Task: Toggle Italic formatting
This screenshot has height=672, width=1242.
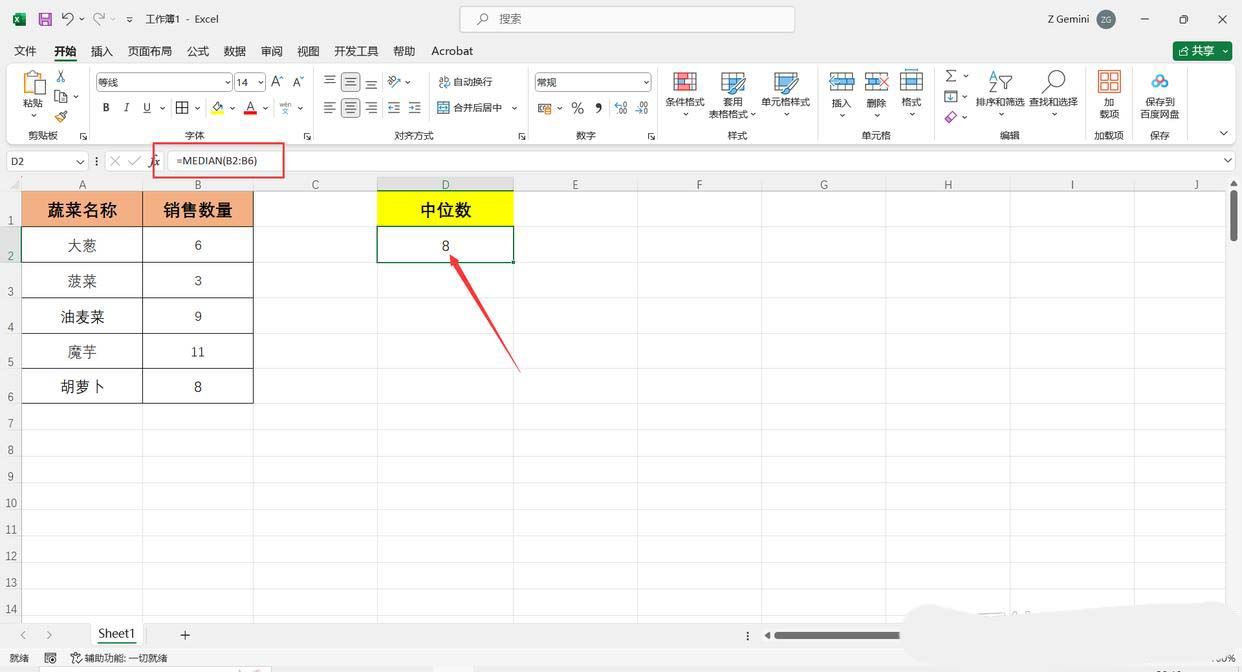Action: (126, 108)
